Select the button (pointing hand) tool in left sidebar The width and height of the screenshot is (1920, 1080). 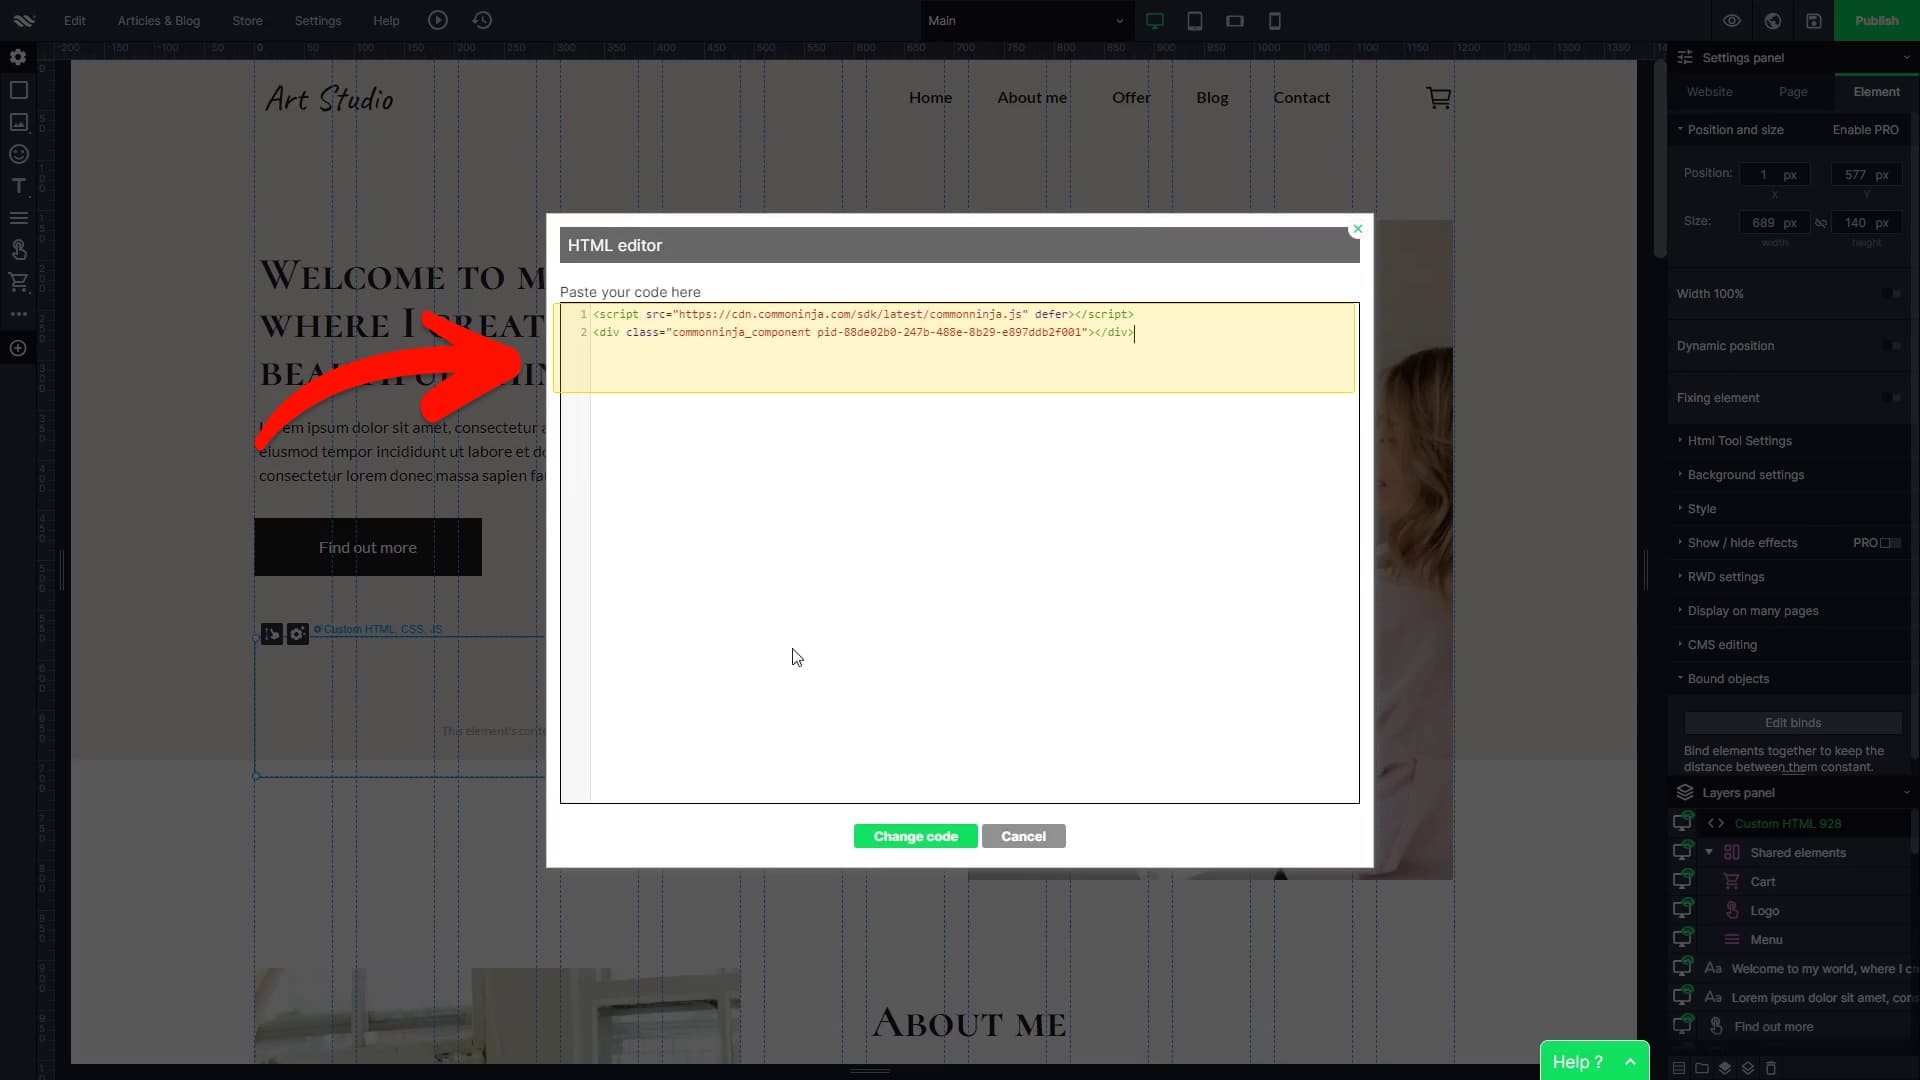click(18, 250)
